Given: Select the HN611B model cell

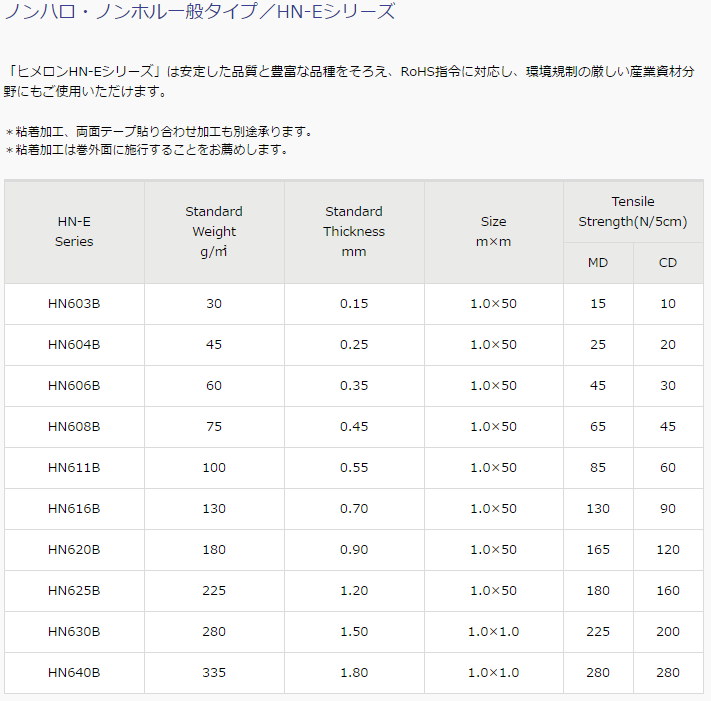Looking at the screenshot, I should 74,468.
